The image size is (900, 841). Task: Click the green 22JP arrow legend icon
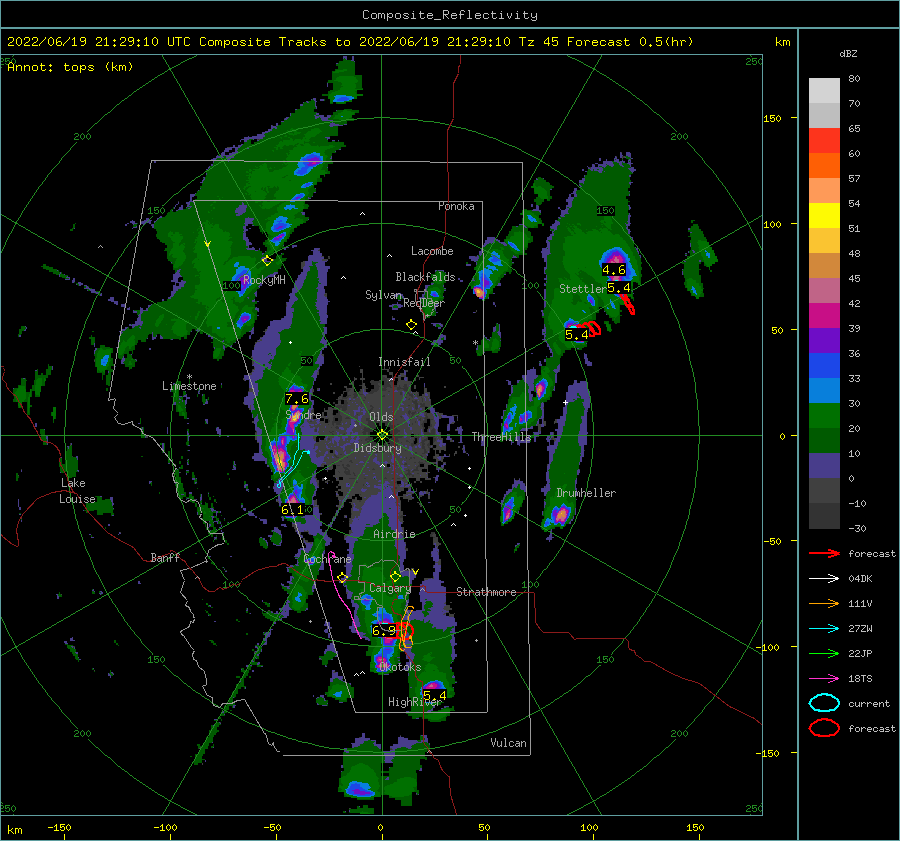click(824, 653)
